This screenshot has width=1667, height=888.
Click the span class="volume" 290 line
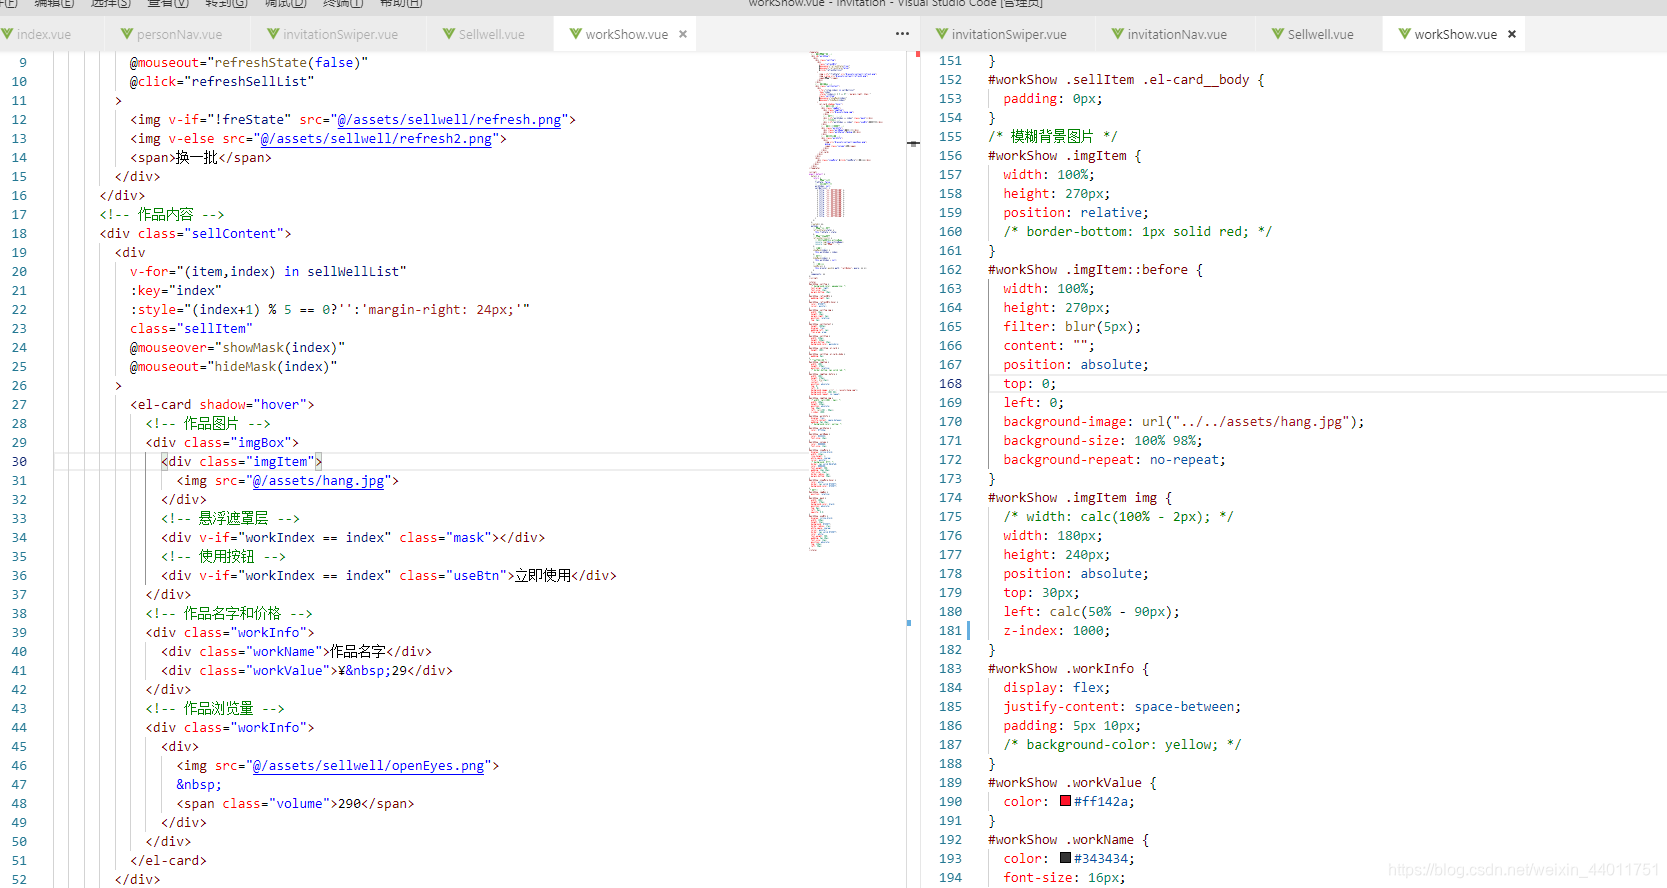(x=295, y=804)
